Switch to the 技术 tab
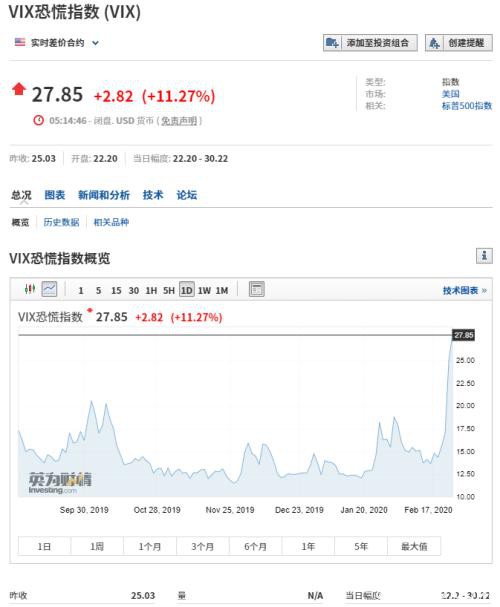 click(153, 195)
